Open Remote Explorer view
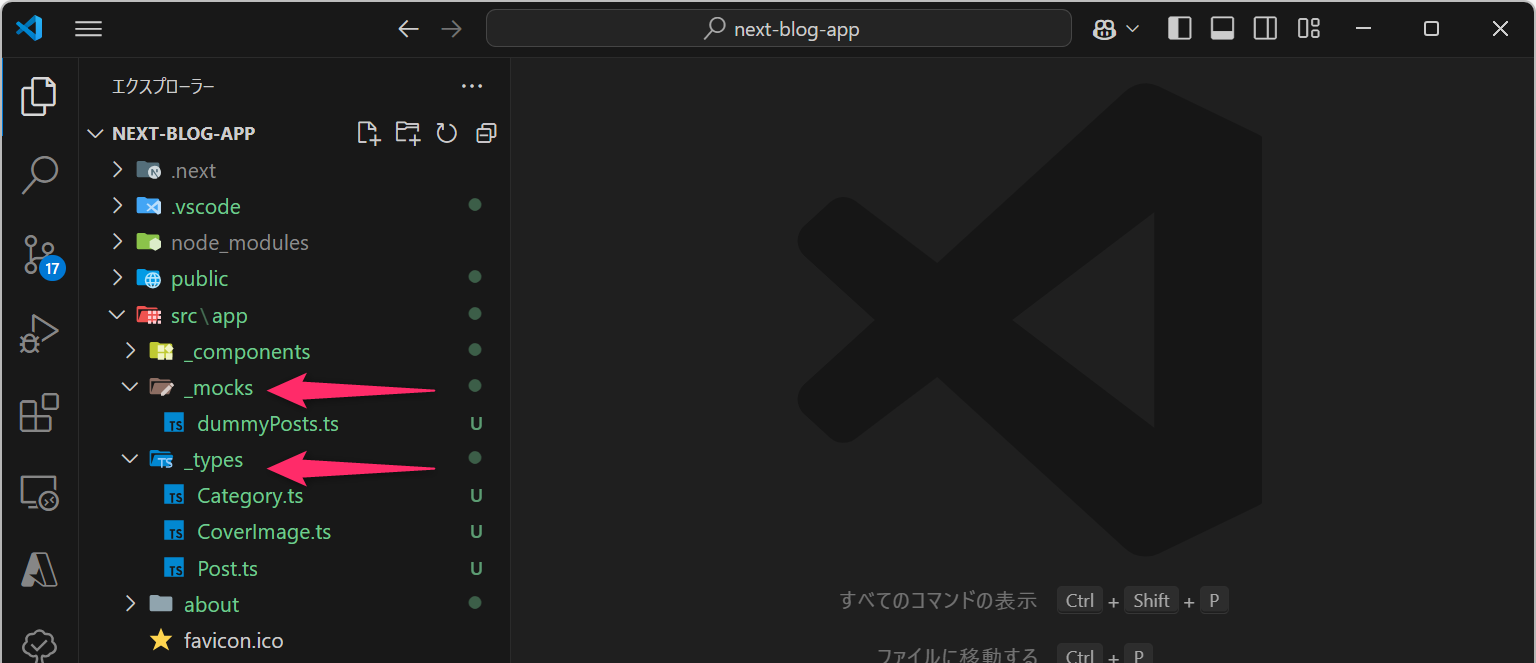1536x663 pixels. (39, 493)
